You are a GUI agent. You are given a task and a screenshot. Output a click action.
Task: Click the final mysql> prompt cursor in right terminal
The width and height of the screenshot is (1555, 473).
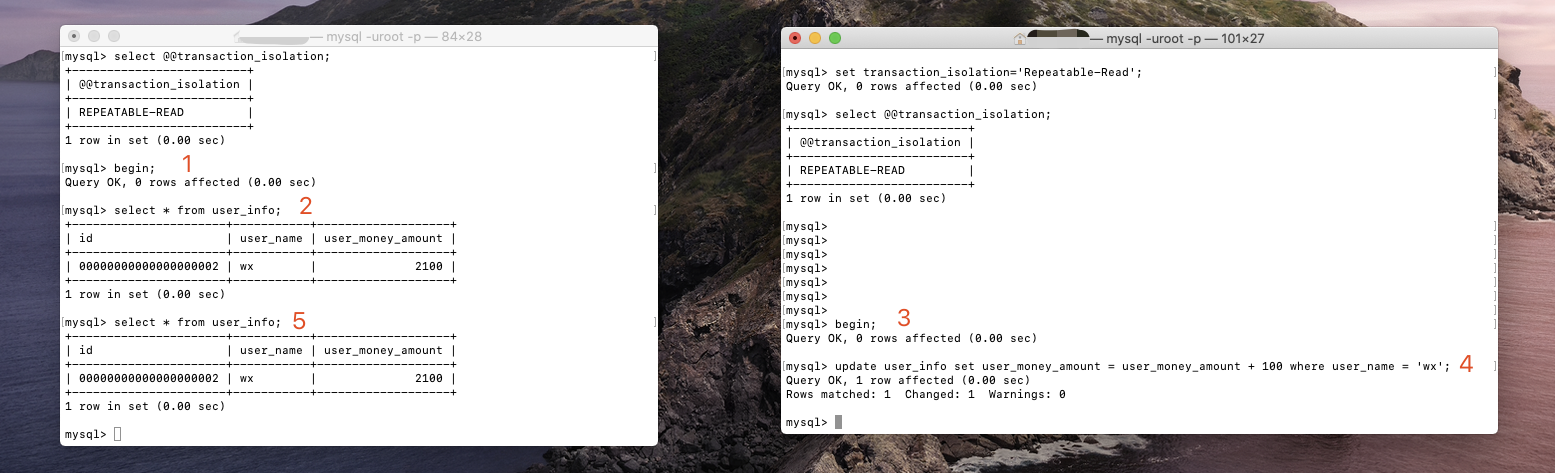tap(838, 422)
